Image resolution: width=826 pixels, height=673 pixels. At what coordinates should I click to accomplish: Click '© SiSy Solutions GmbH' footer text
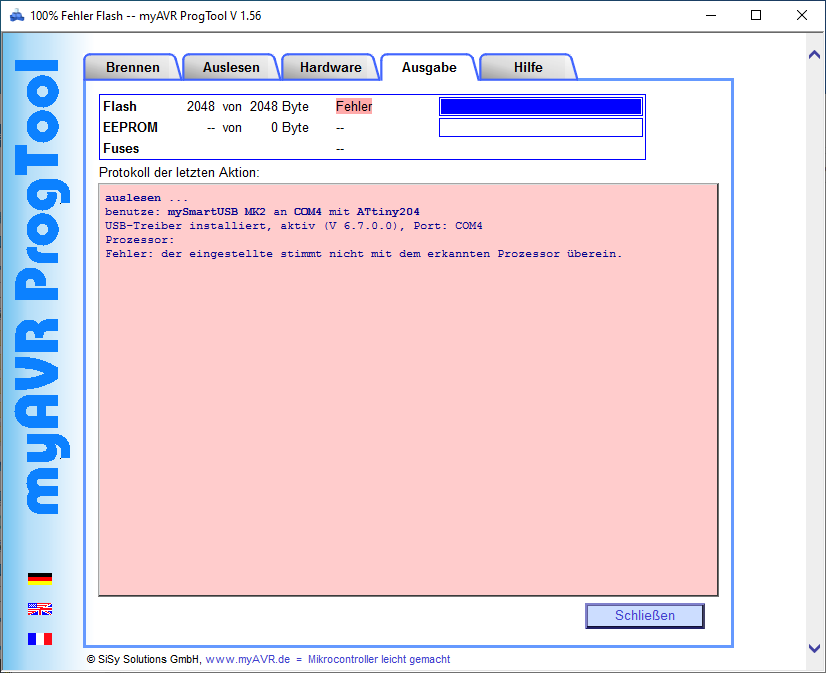(144, 659)
